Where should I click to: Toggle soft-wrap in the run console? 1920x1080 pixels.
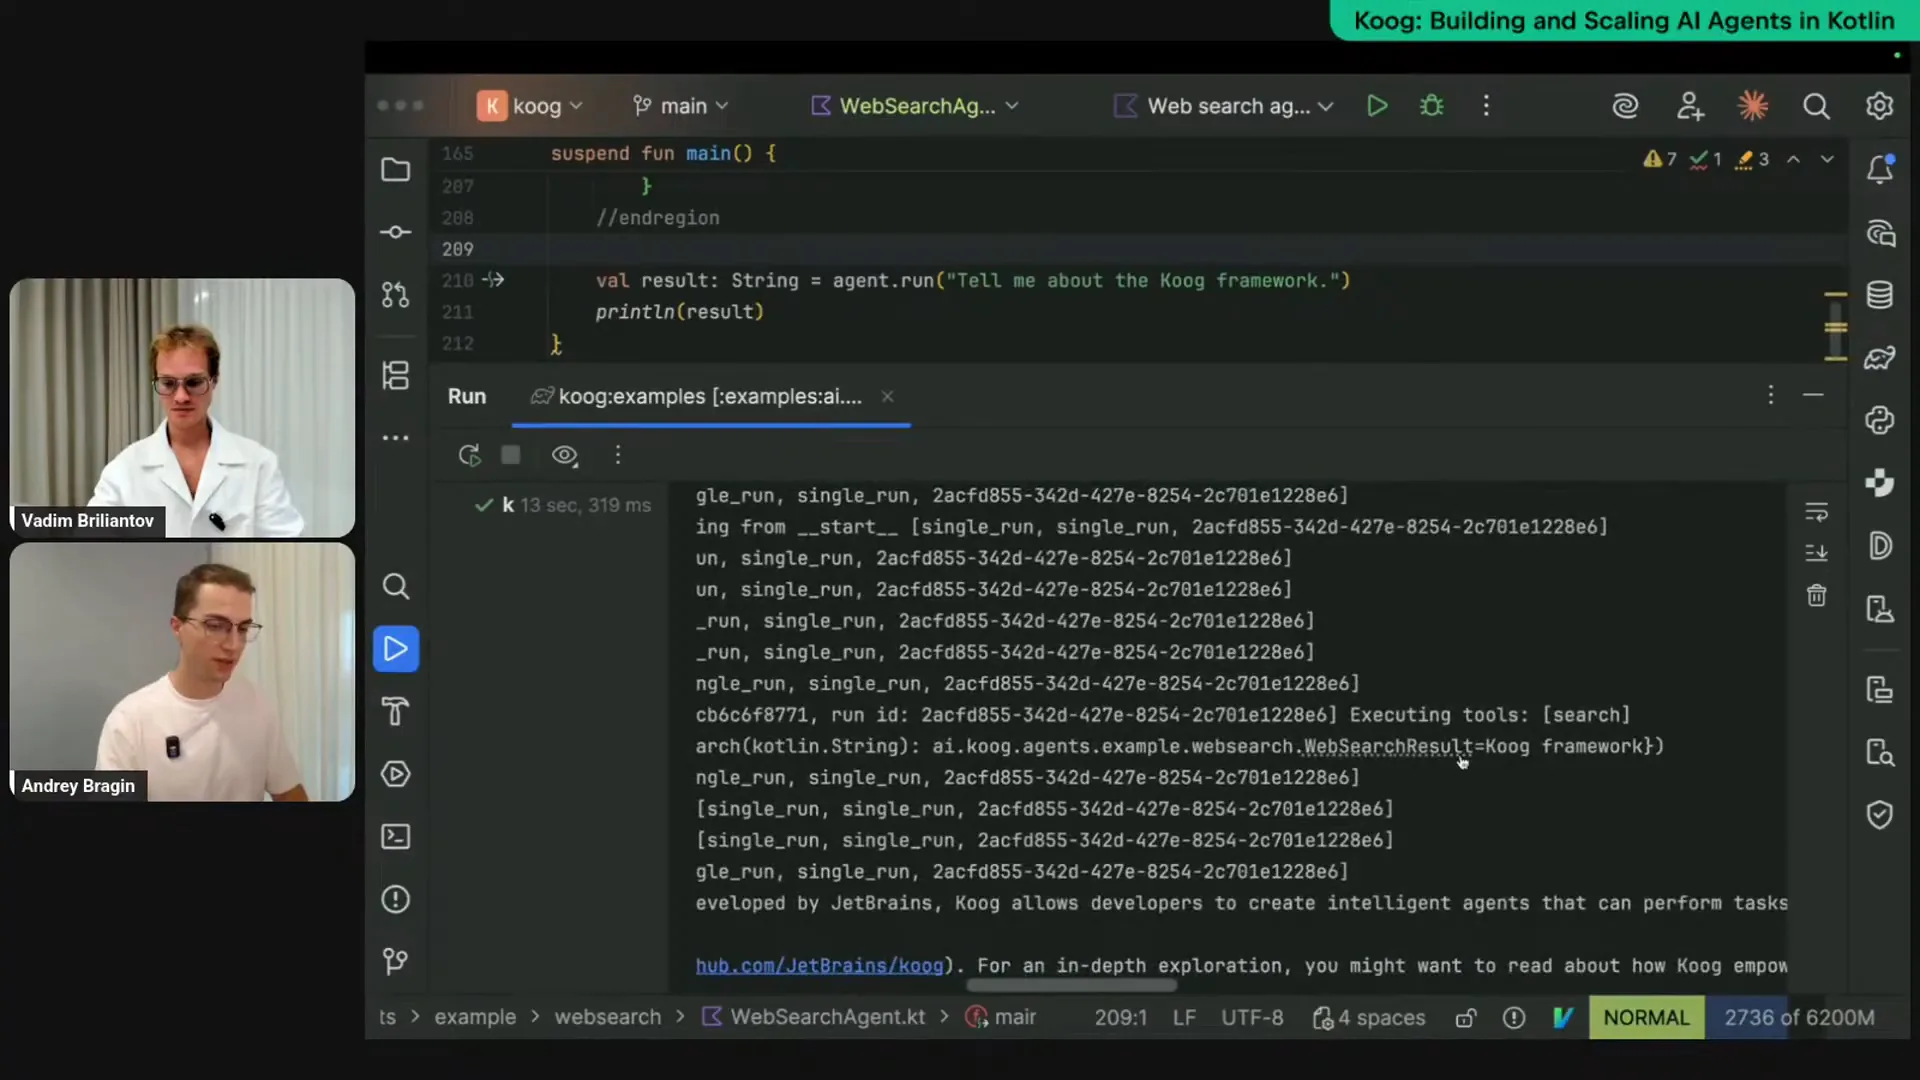(x=1817, y=512)
